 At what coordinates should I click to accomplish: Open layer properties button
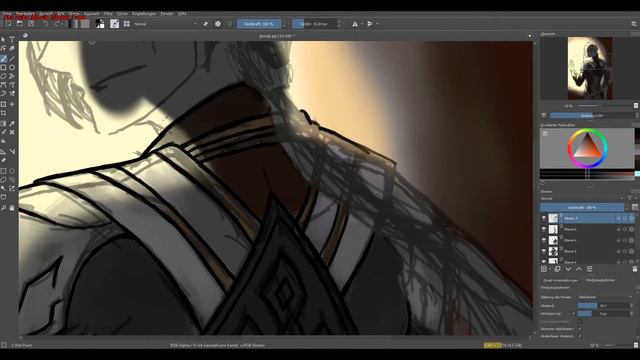coord(589,269)
